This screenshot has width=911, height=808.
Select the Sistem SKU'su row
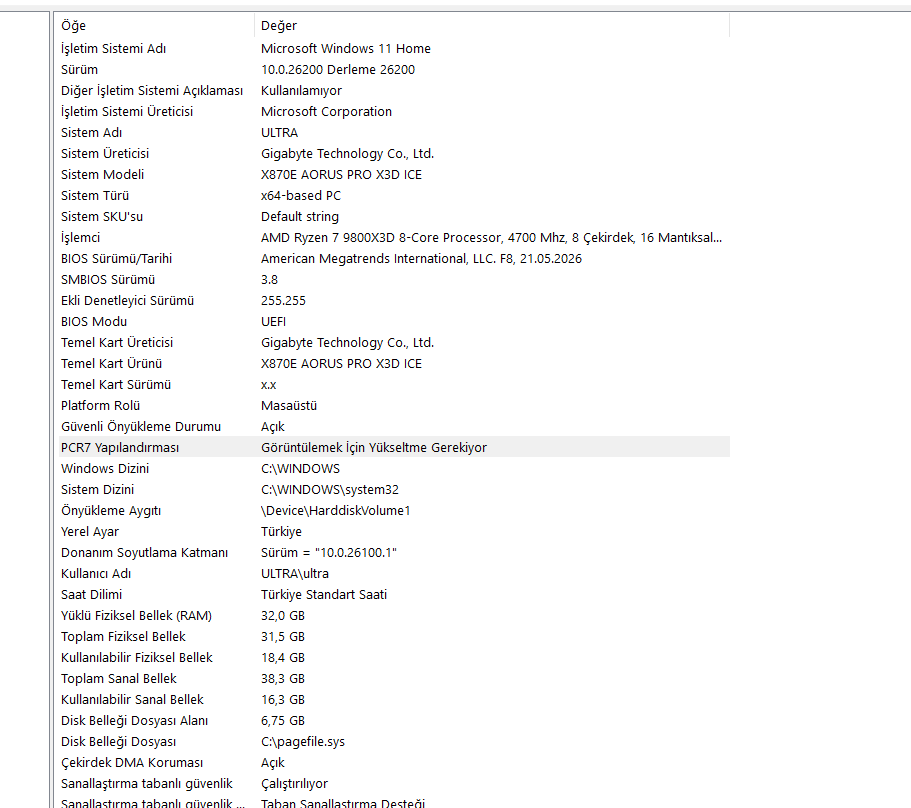tap(394, 217)
